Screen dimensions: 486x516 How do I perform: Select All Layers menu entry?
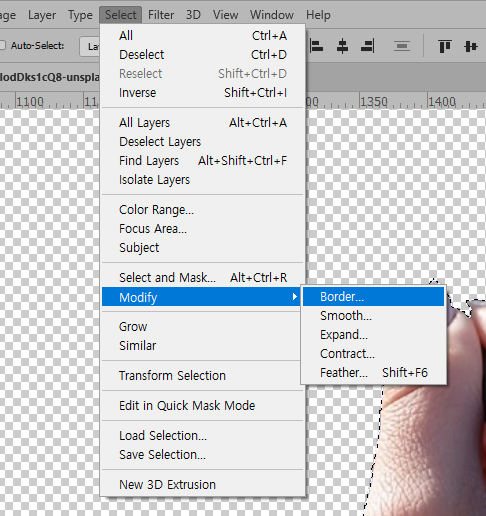click(x=203, y=123)
